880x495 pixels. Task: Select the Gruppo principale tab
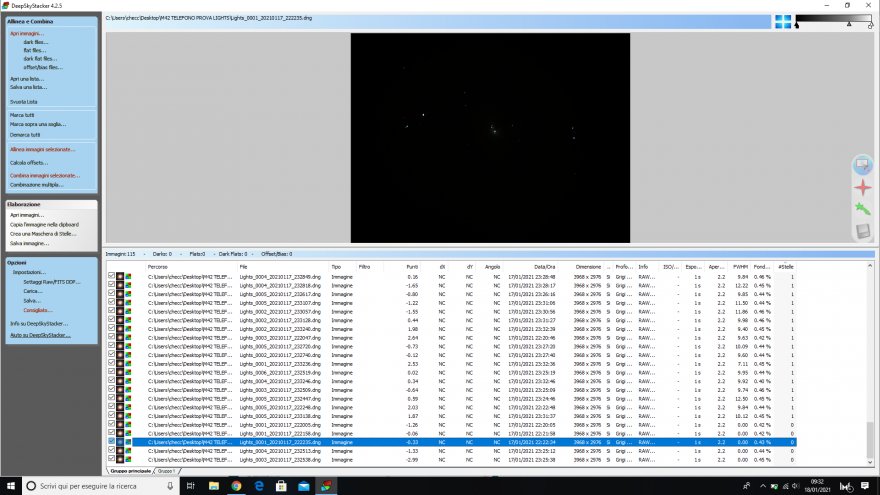point(130,470)
